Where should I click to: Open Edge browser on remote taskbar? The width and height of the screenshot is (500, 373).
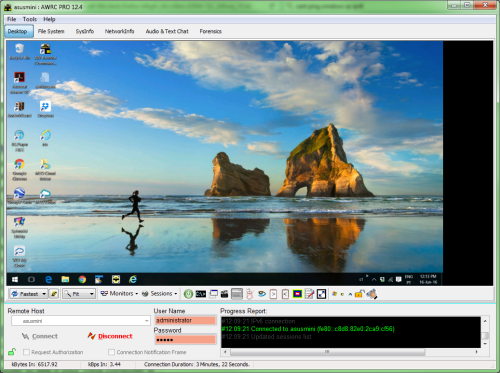coord(49,279)
